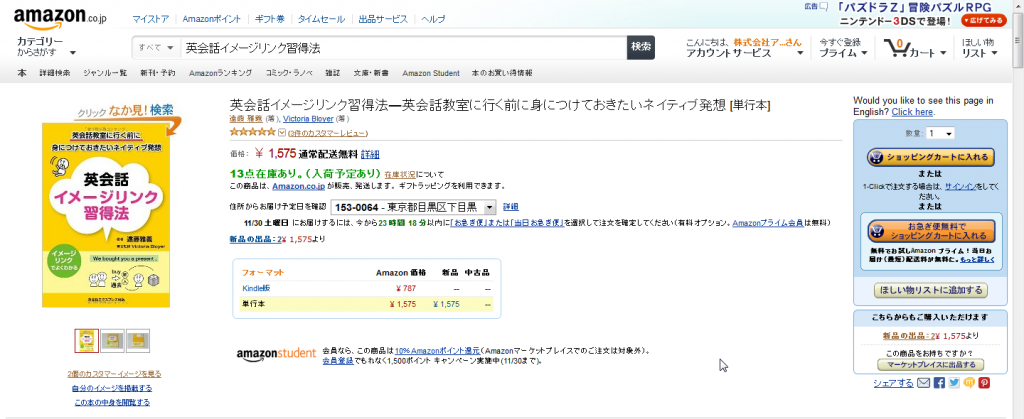Screen dimensions: 1024x419
Task: Open ギフト券 in top navigation
Action: click(x=268, y=19)
